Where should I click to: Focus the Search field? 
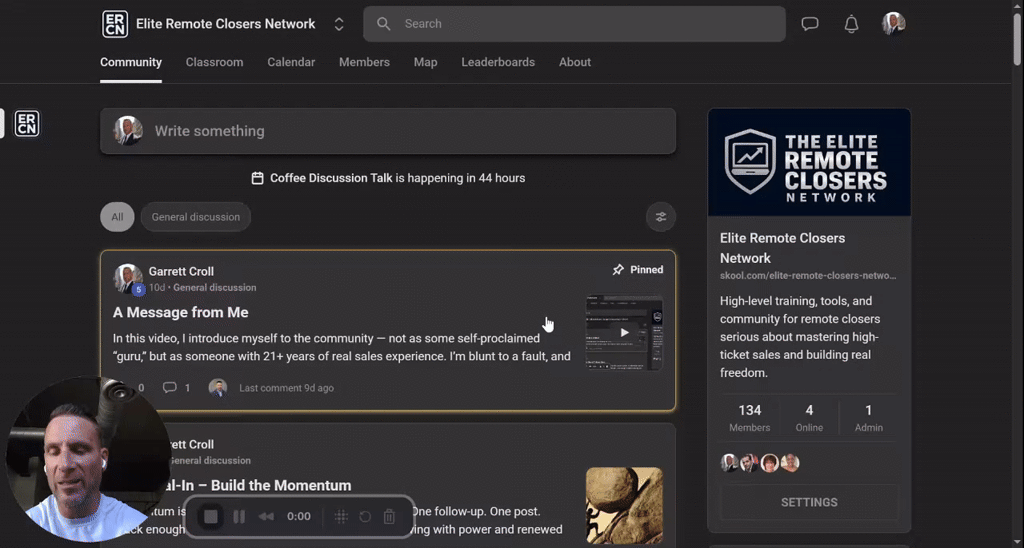pos(574,24)
